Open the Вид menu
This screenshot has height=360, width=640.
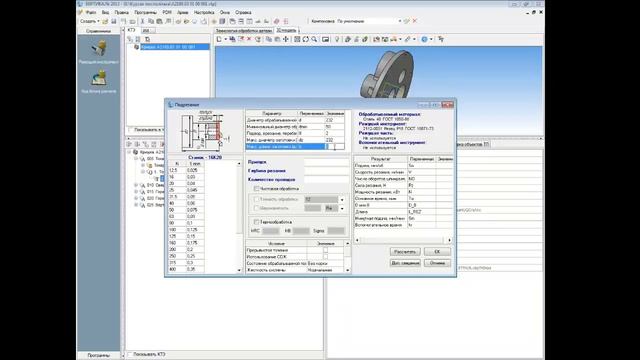click(x=105, y=13)
